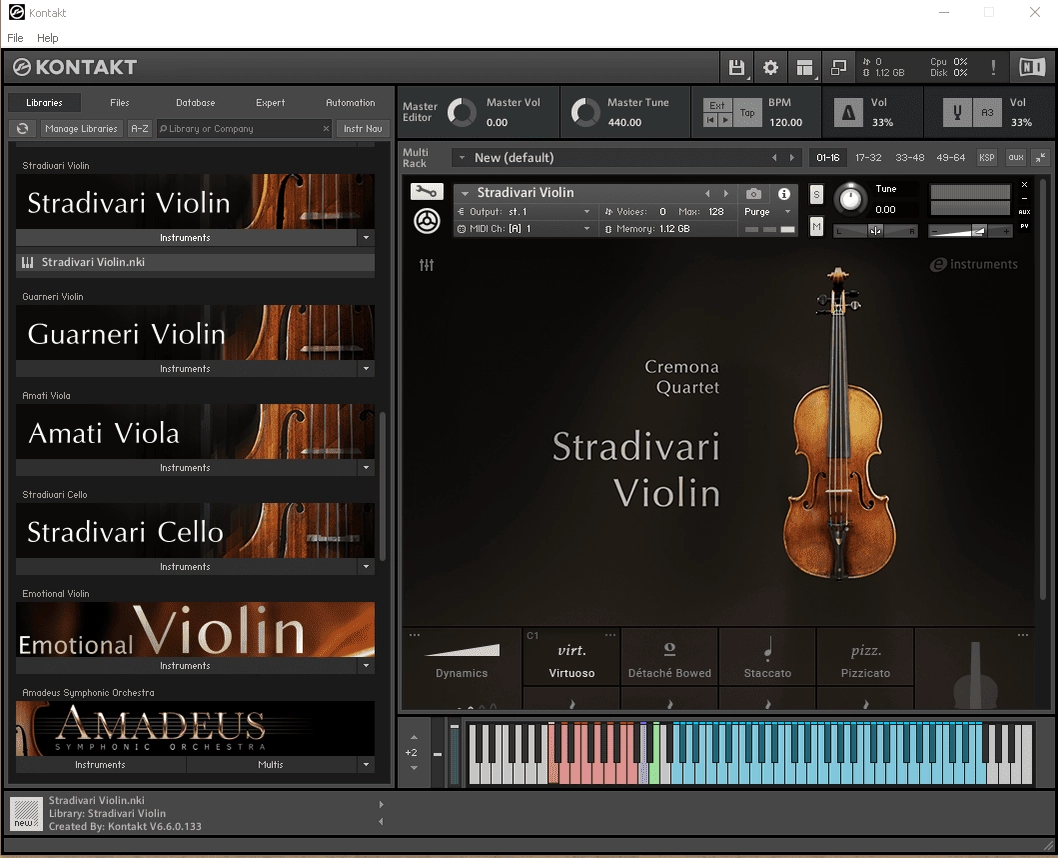Select the Staccato articulation

(767, 658)
